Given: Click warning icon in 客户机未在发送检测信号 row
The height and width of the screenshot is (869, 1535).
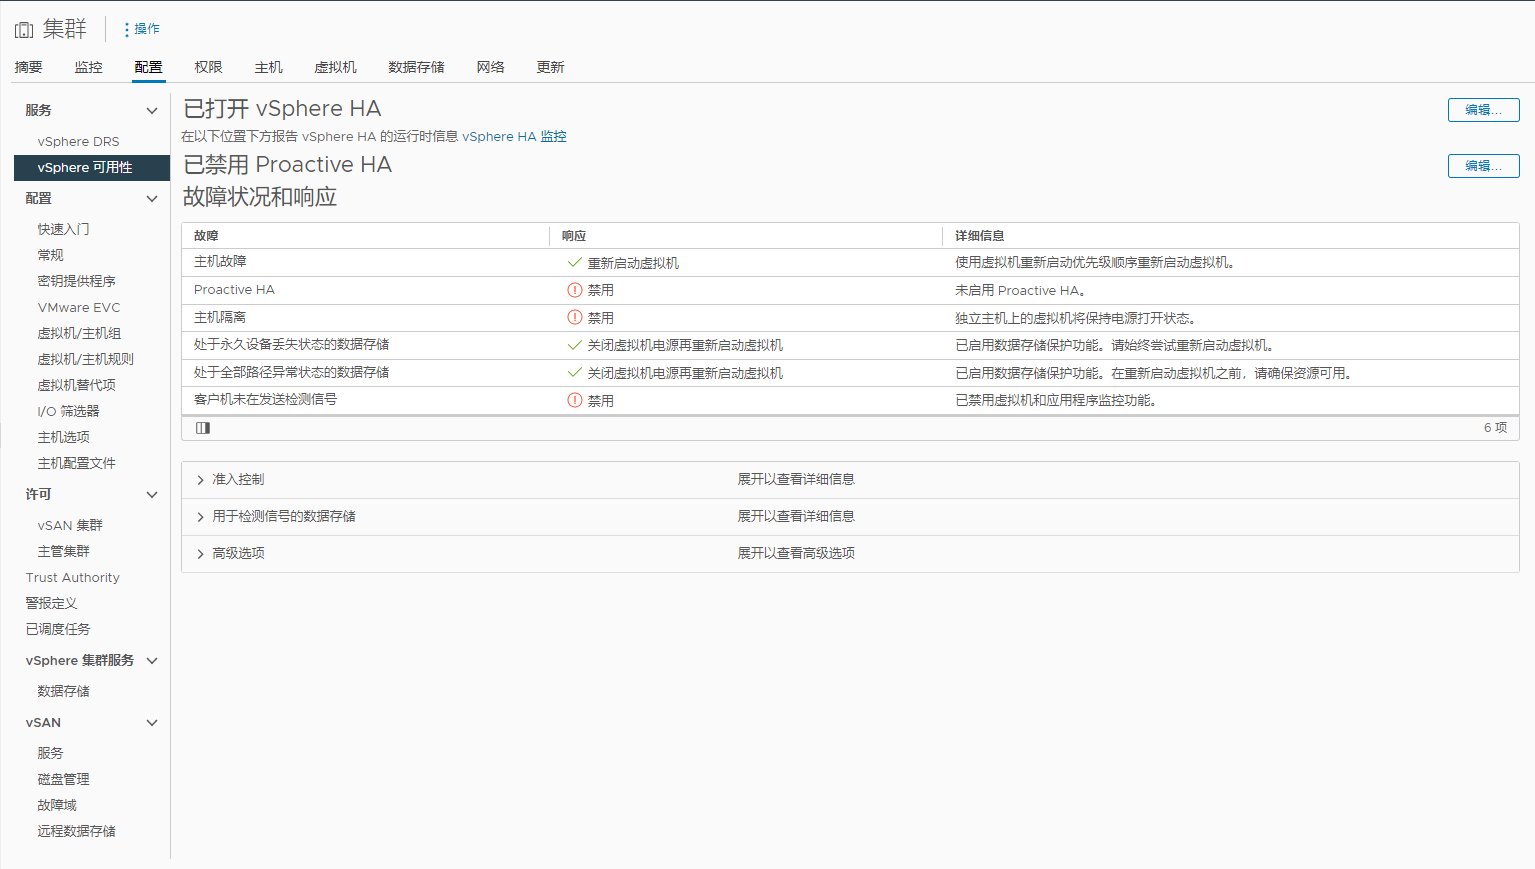Looking at the screenshot, I should coord(574,400).
